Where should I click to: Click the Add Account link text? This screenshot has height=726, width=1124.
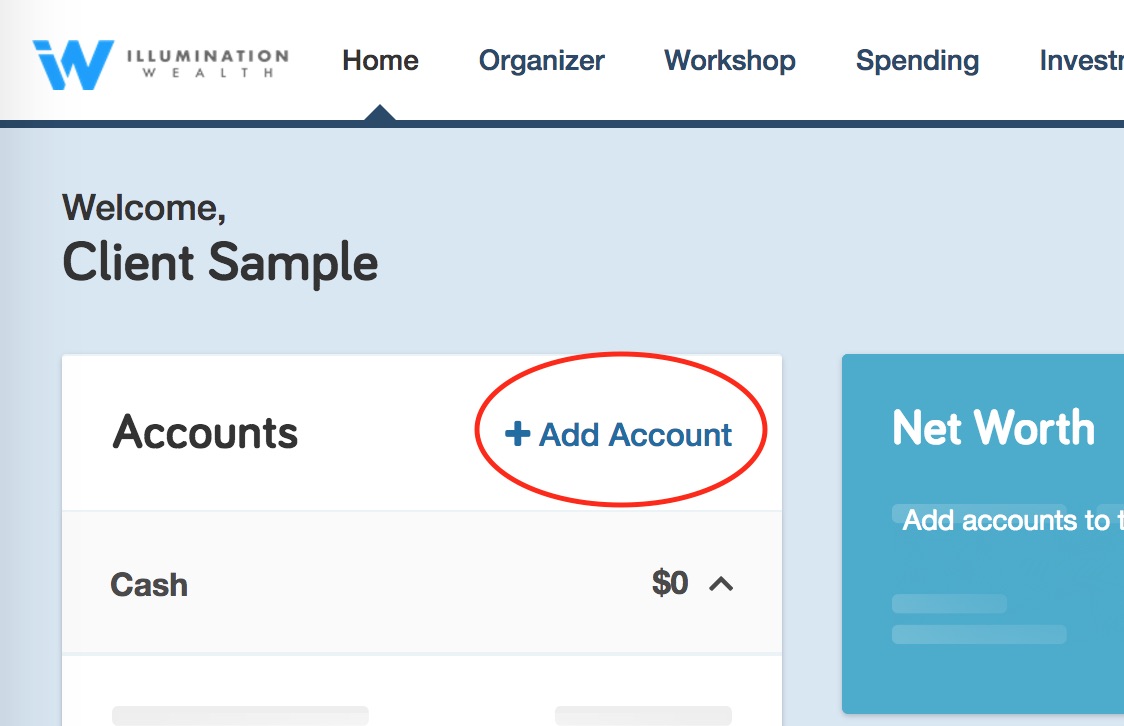(635, 434)
